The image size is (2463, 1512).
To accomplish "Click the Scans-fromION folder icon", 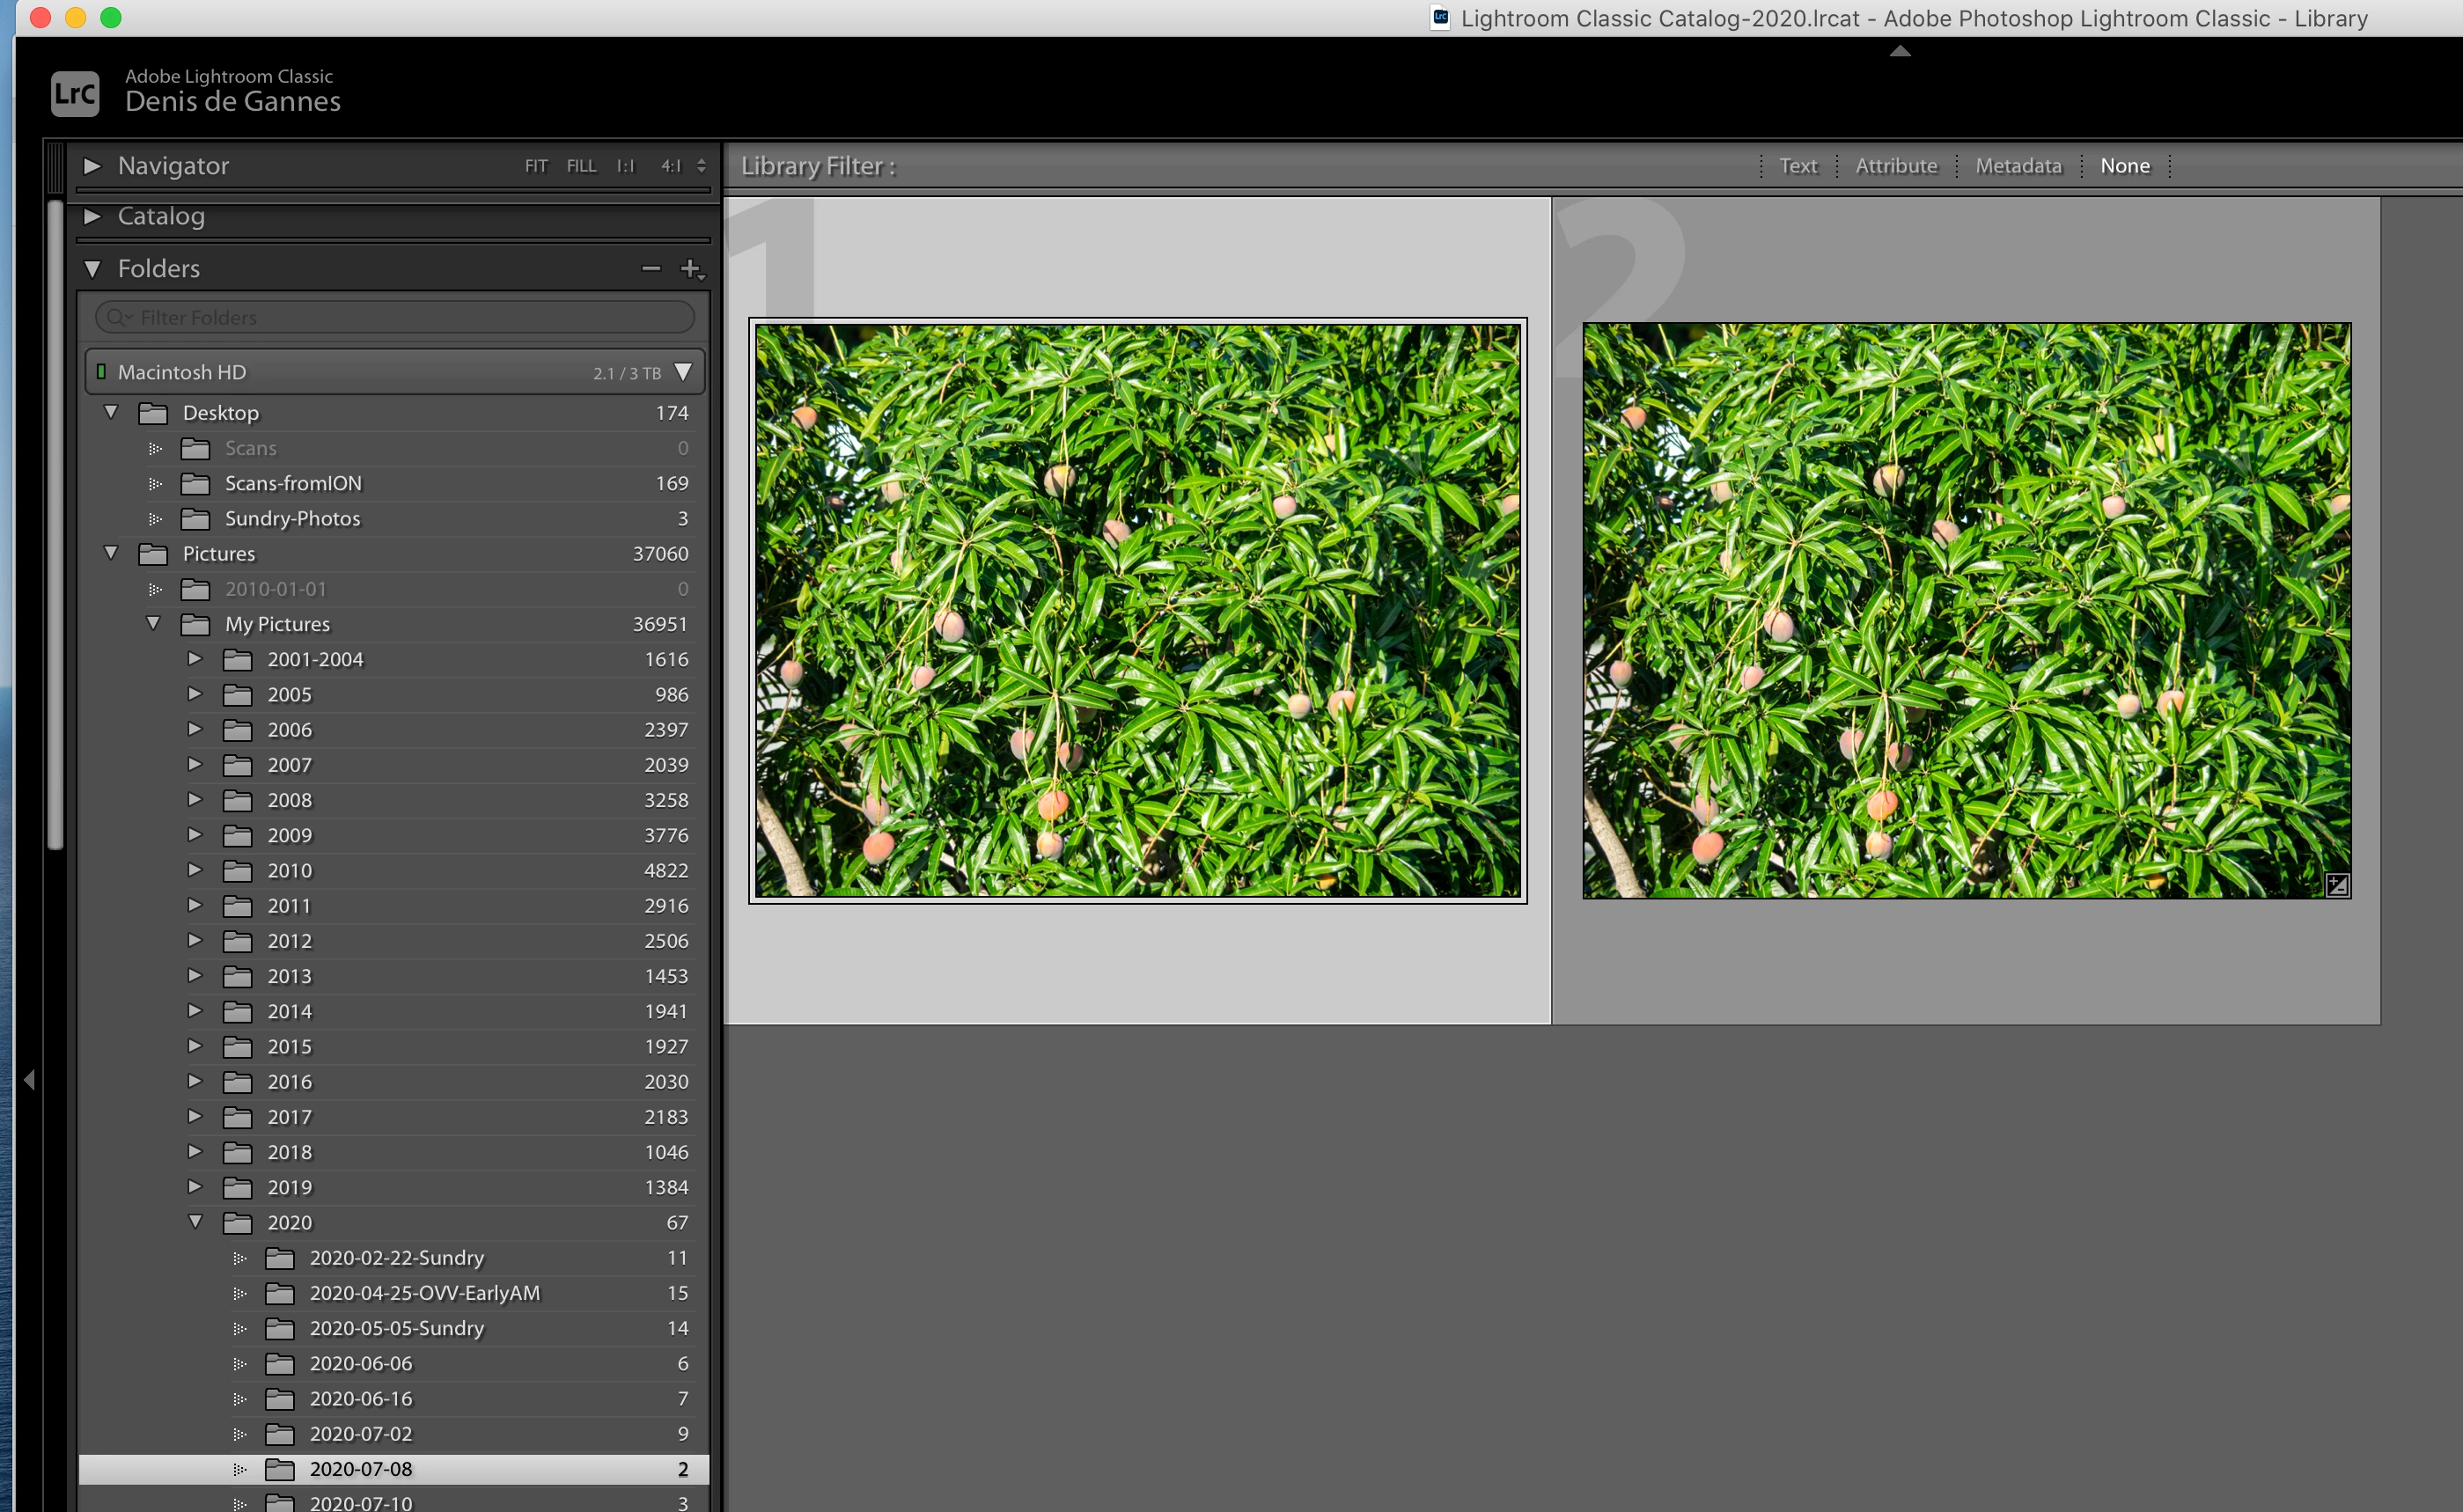I will pos(195,484).
